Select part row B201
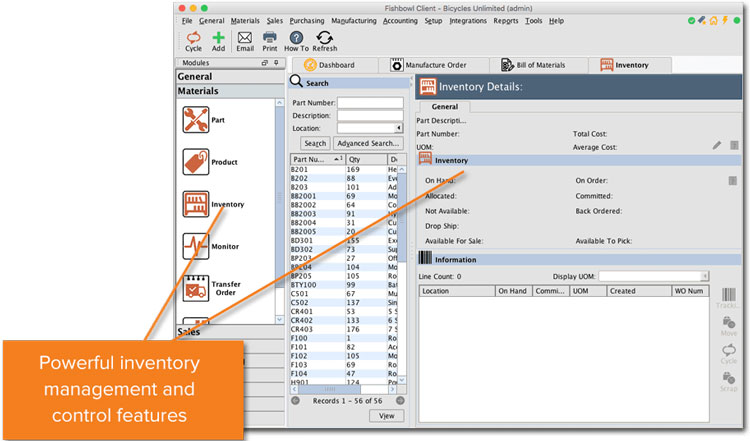Viewport: 750px width, 441px height. click(344, 169)
